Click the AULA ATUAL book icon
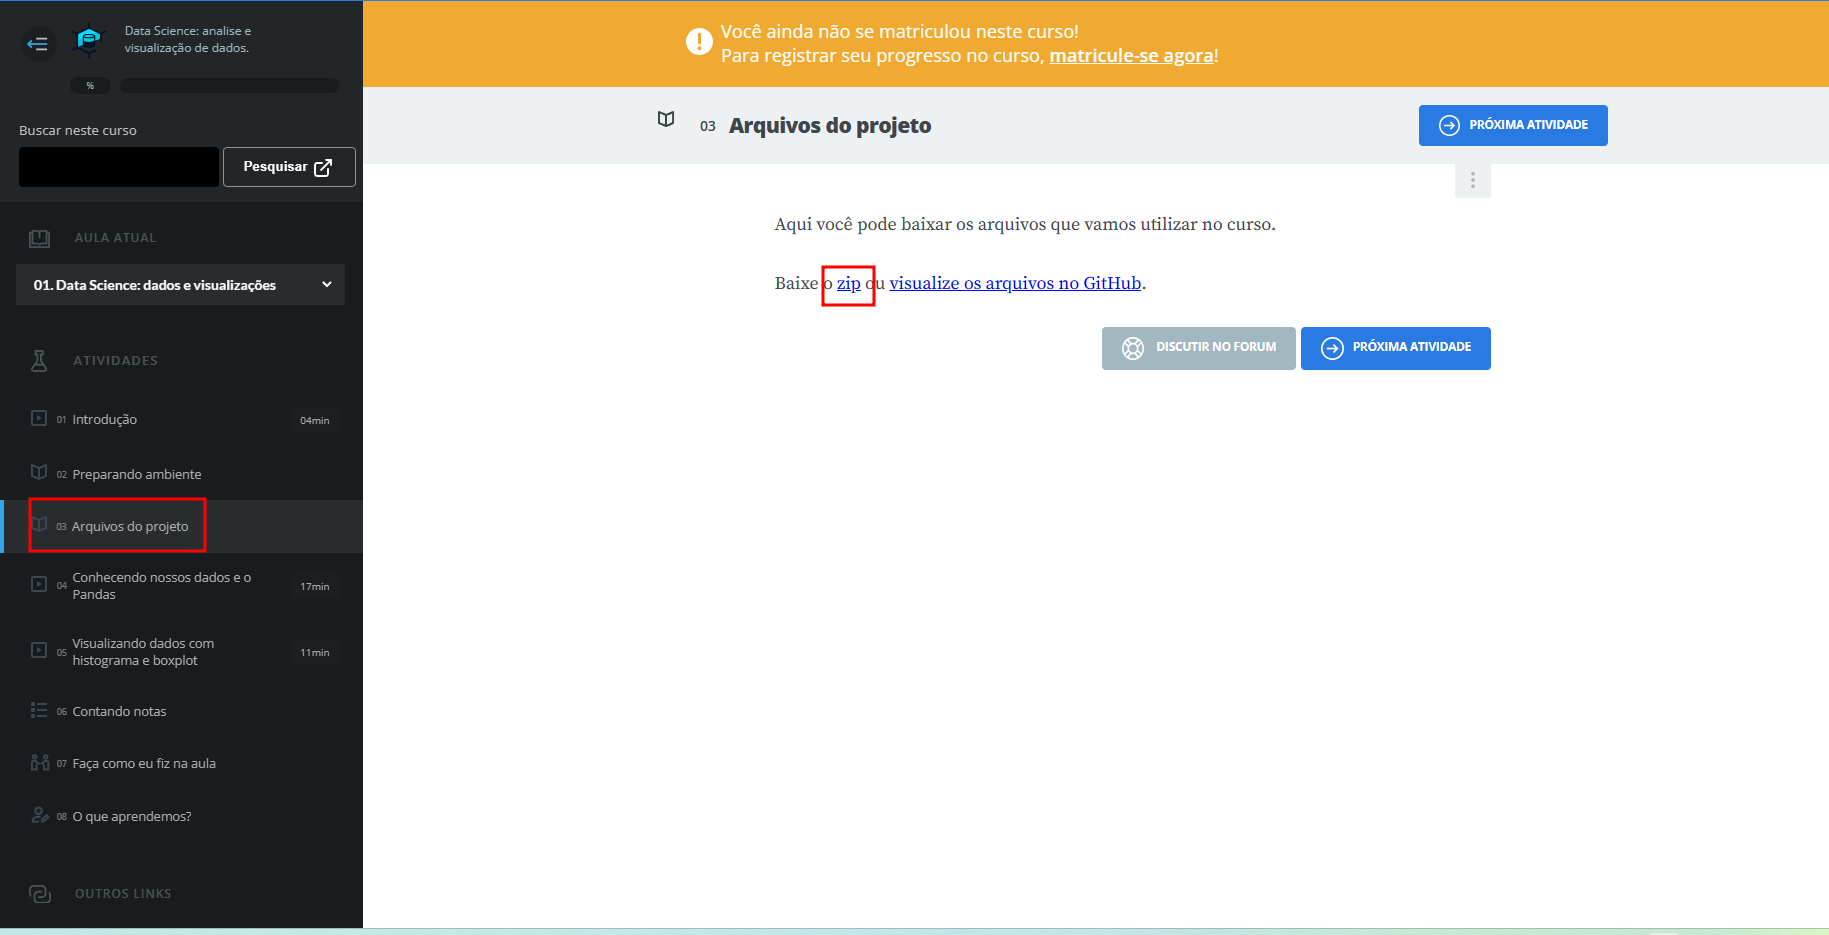1829x935 pixels. (x=39, y=238)
